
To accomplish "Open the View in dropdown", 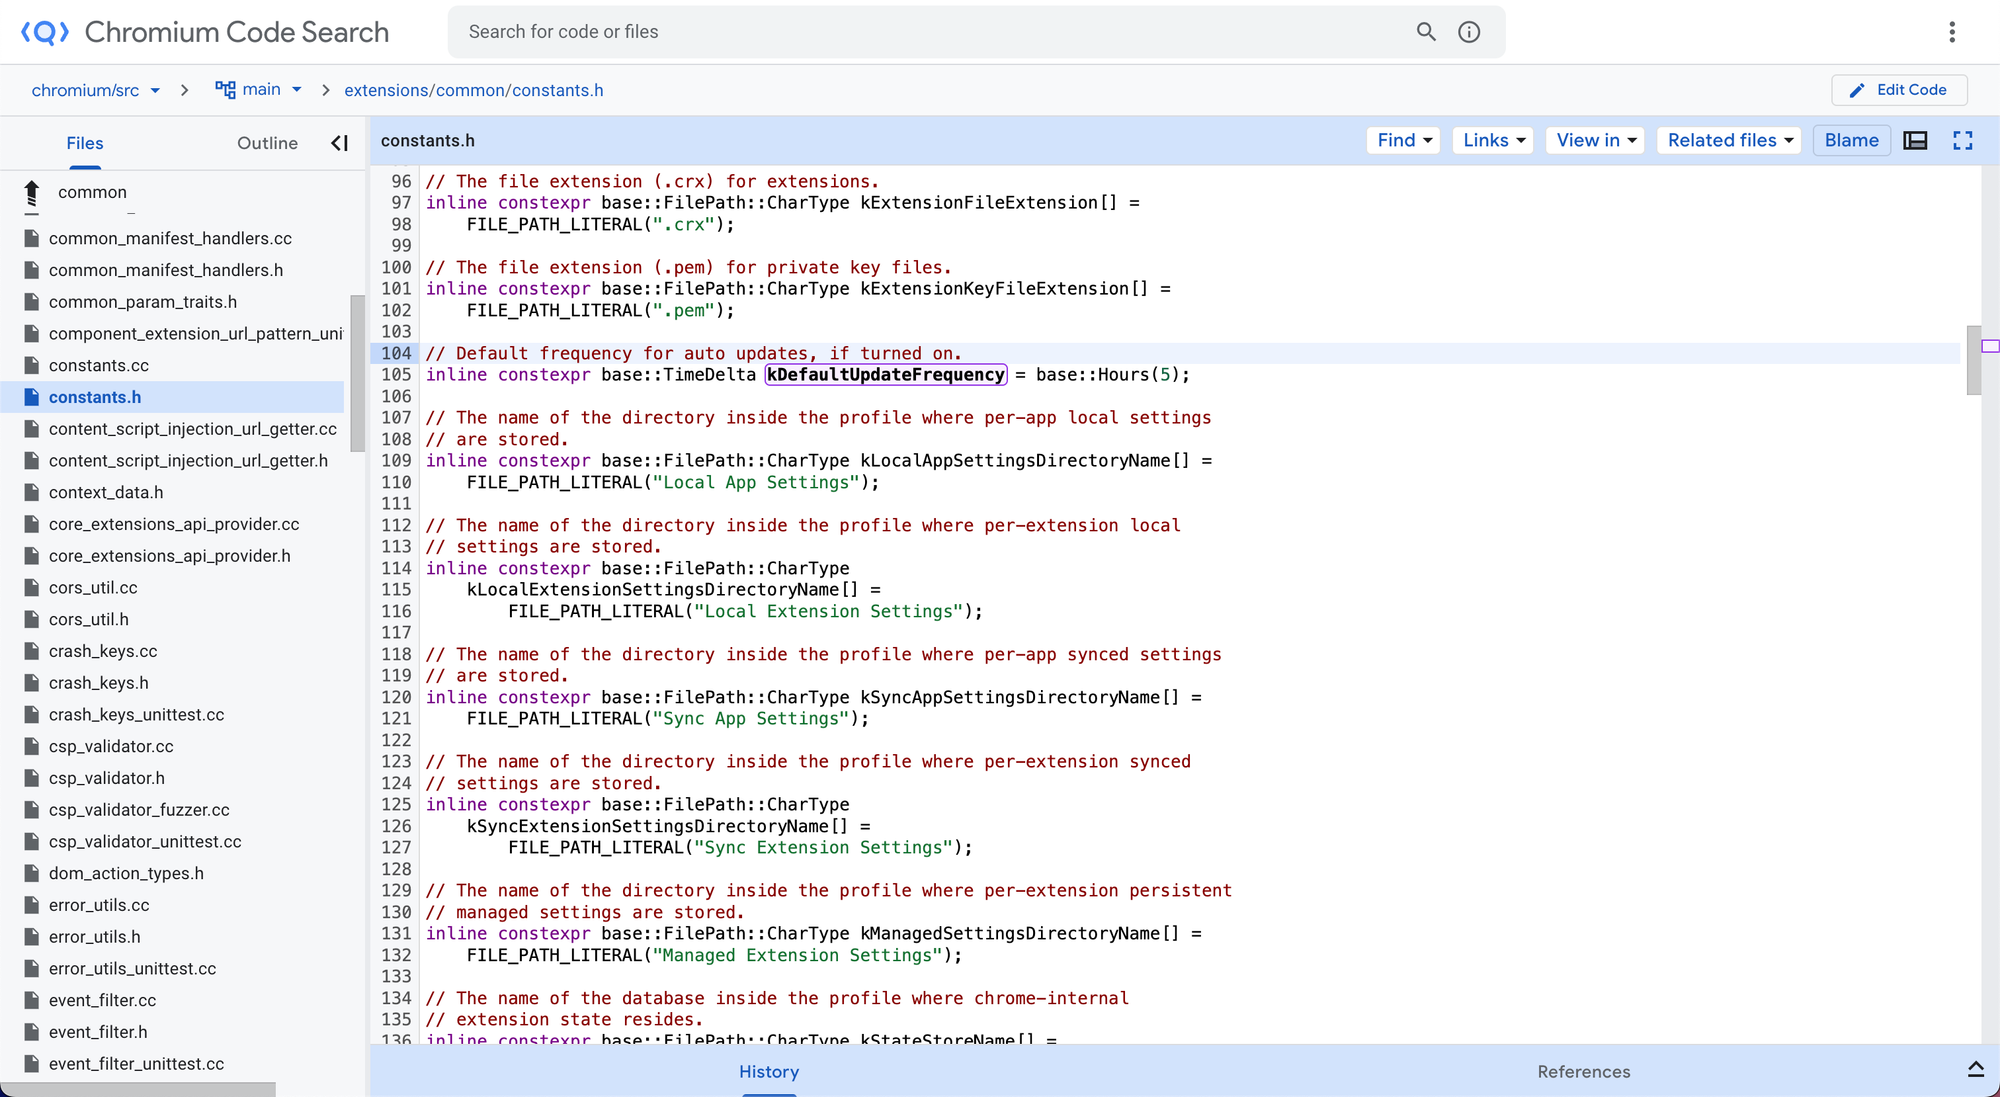I will tap(1596, 141).
